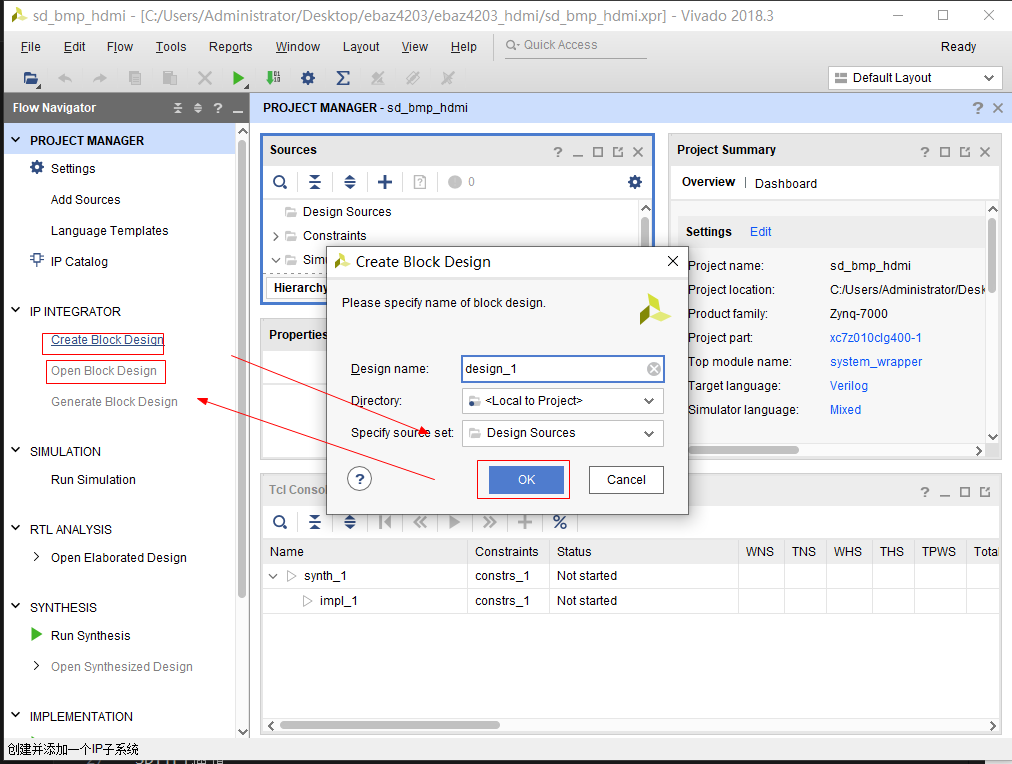Click Design Runs horizontal scrollbar

coord(390,725)
